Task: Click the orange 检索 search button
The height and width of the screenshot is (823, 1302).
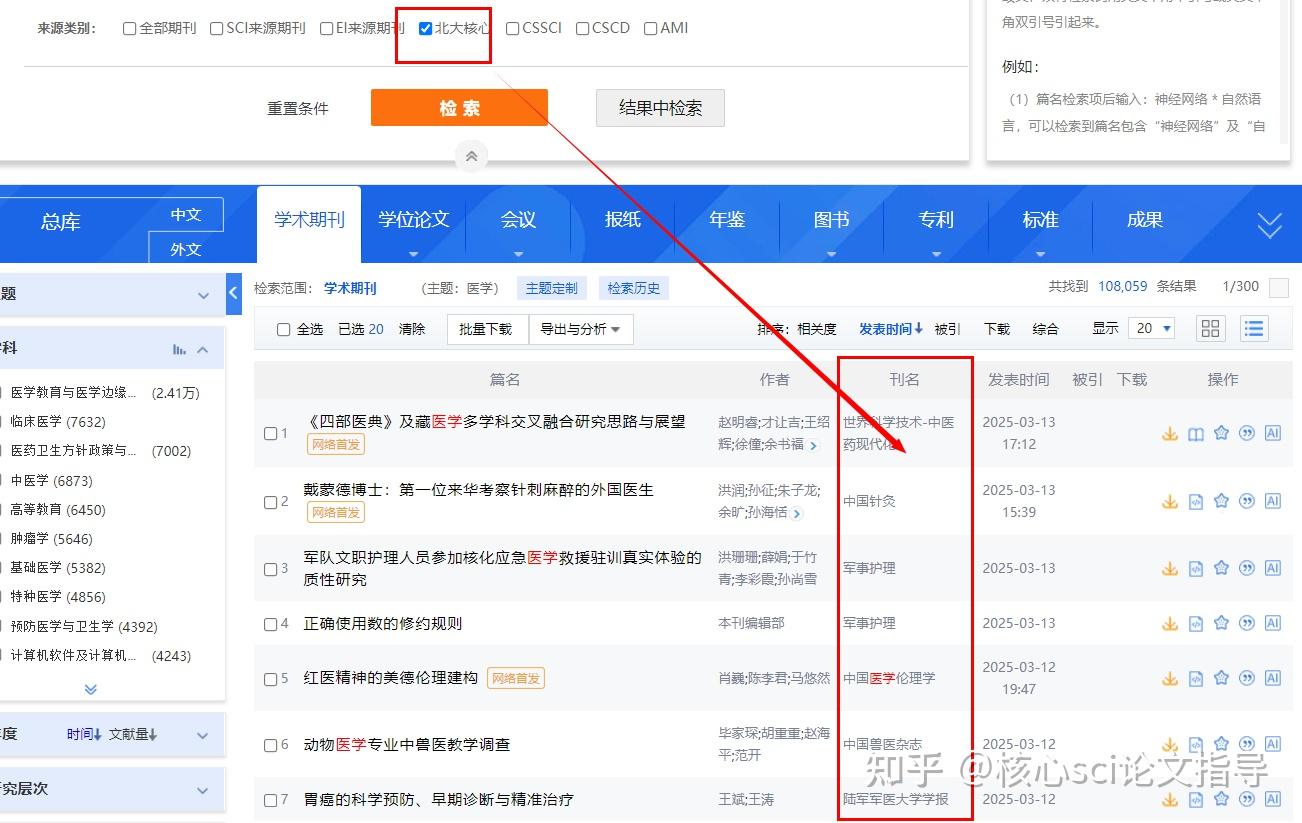Action: pos(458,107)
